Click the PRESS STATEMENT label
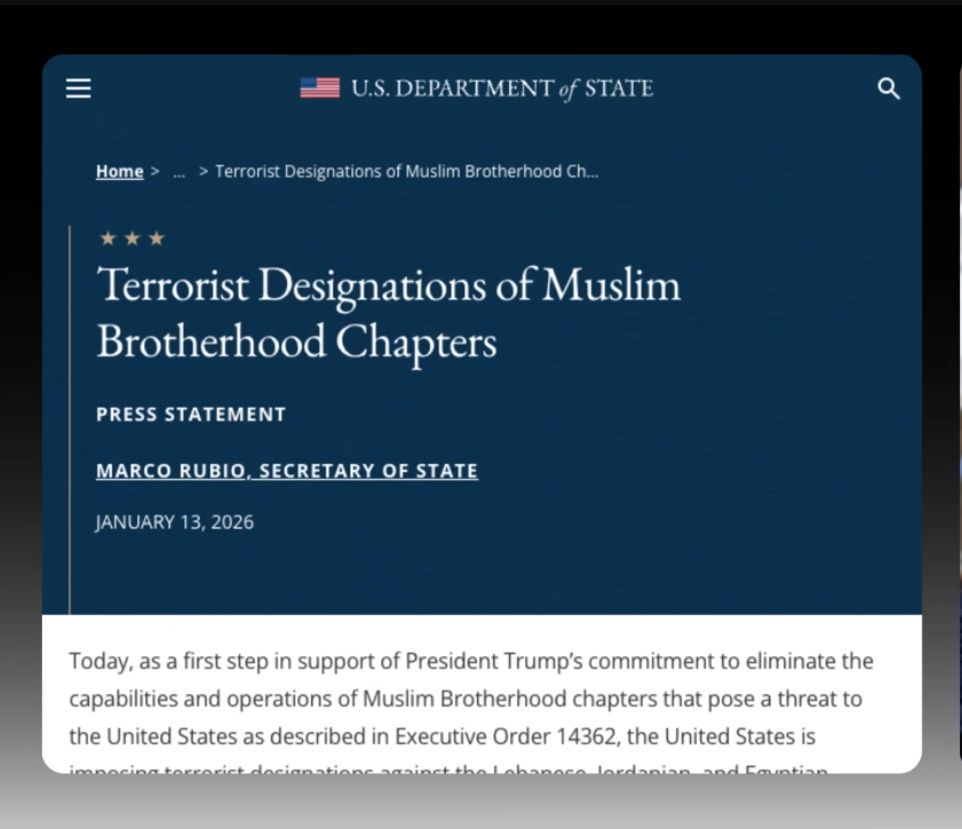The width and height of the screenshot is (962, 829). 191,414
